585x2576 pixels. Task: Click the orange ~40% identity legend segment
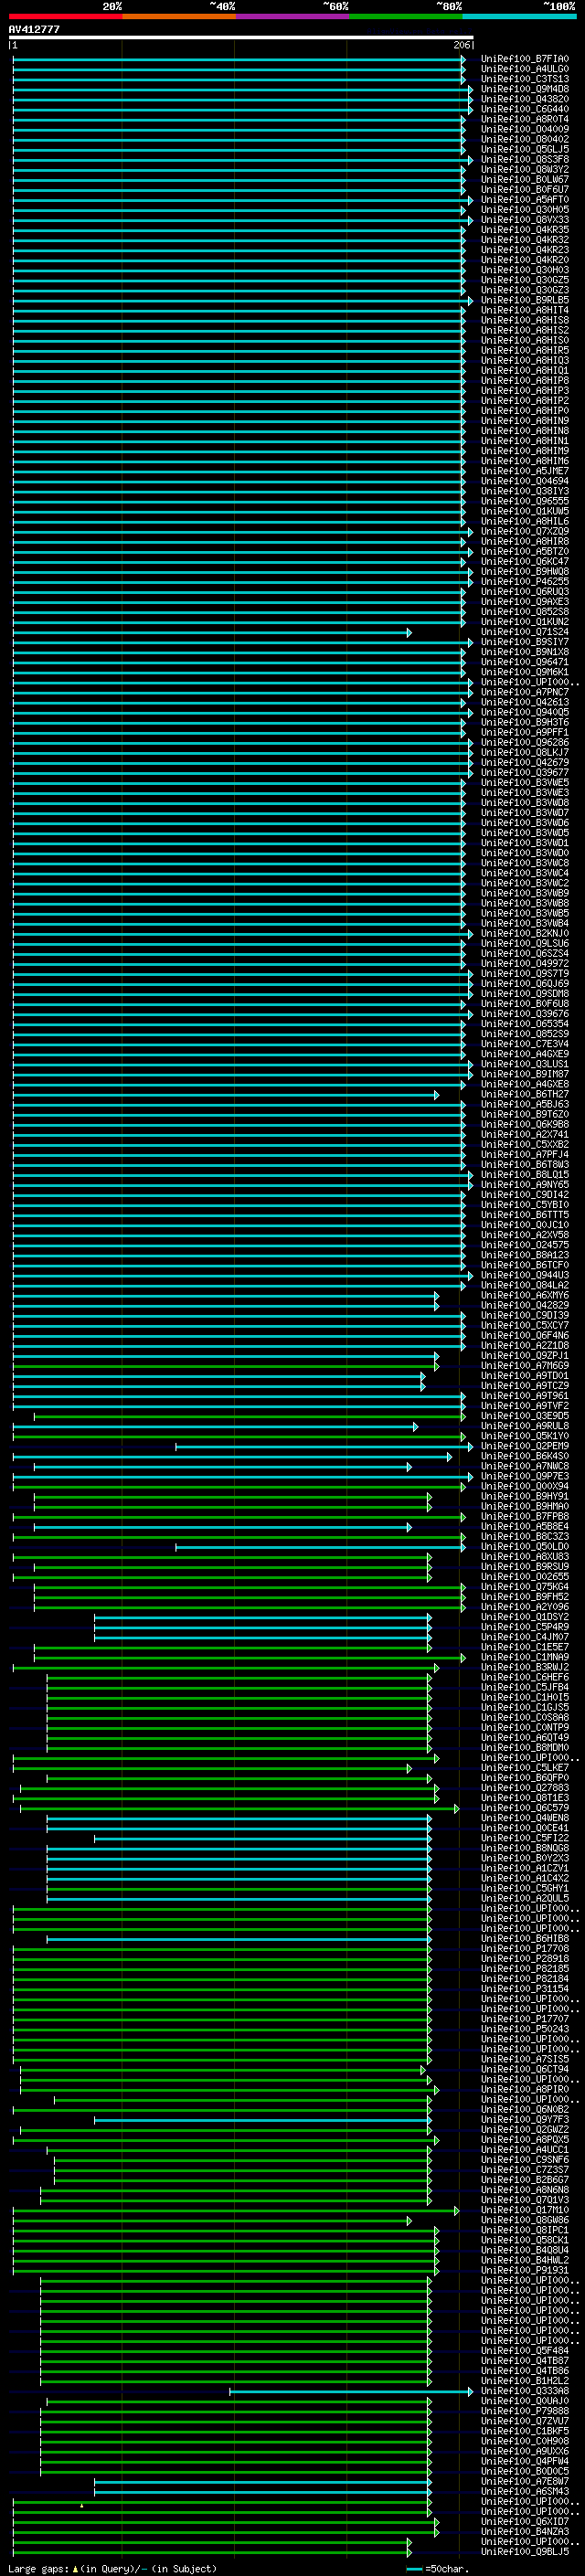pos(179,16)
